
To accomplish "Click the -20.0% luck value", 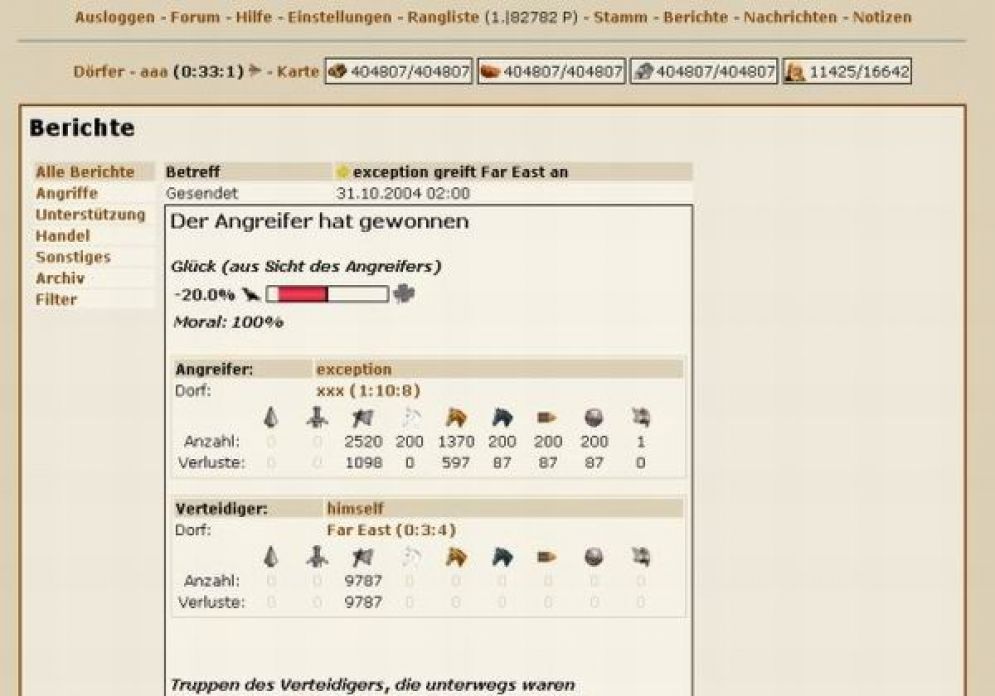I will point(204,294).
